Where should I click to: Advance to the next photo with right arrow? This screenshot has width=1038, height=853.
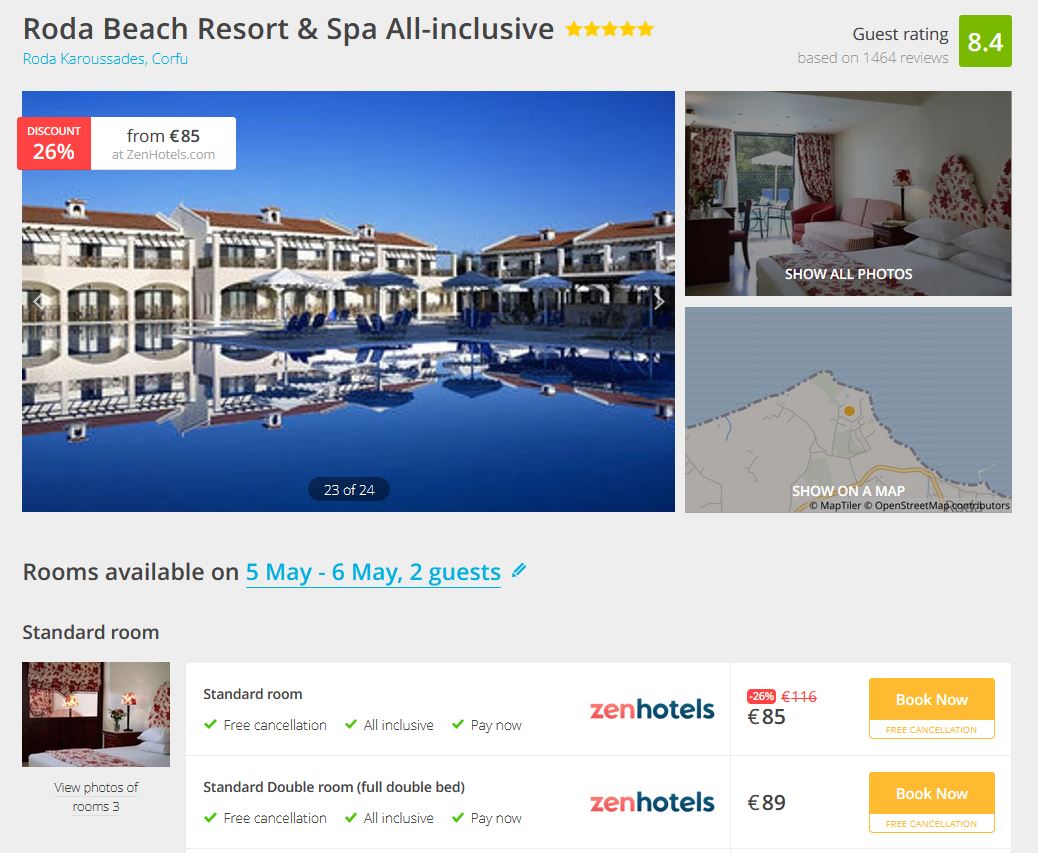coord(659,302)
